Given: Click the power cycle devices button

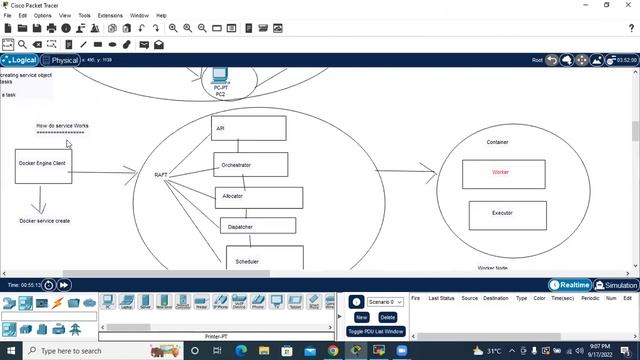Looking at the screenshot, I should point(49,285).
